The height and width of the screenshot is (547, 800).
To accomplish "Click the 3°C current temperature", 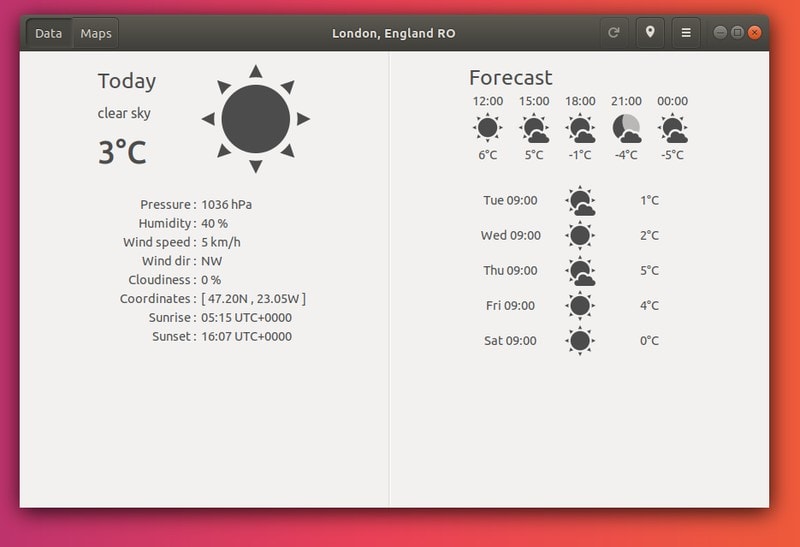I will coord(122,153).
